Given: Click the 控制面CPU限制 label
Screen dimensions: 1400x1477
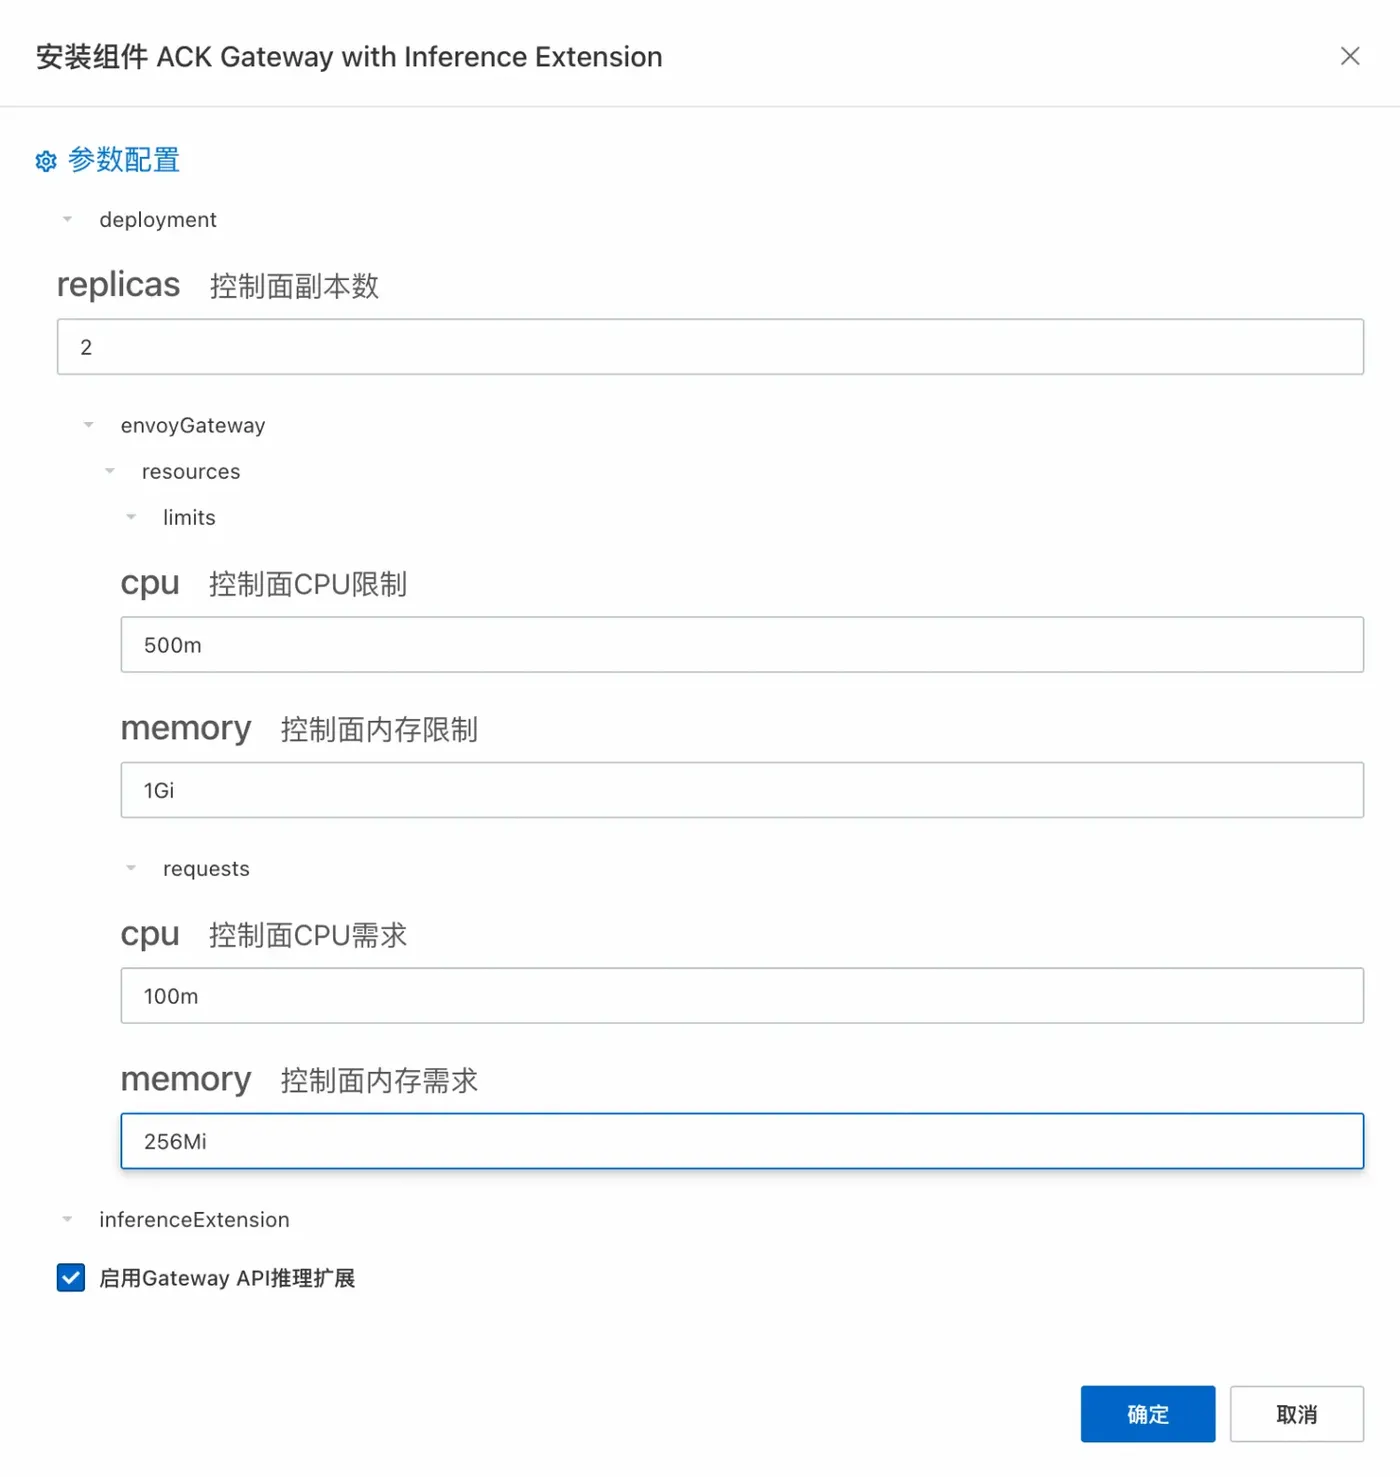Looking at the screenshot, I should [x=308, y=584].
